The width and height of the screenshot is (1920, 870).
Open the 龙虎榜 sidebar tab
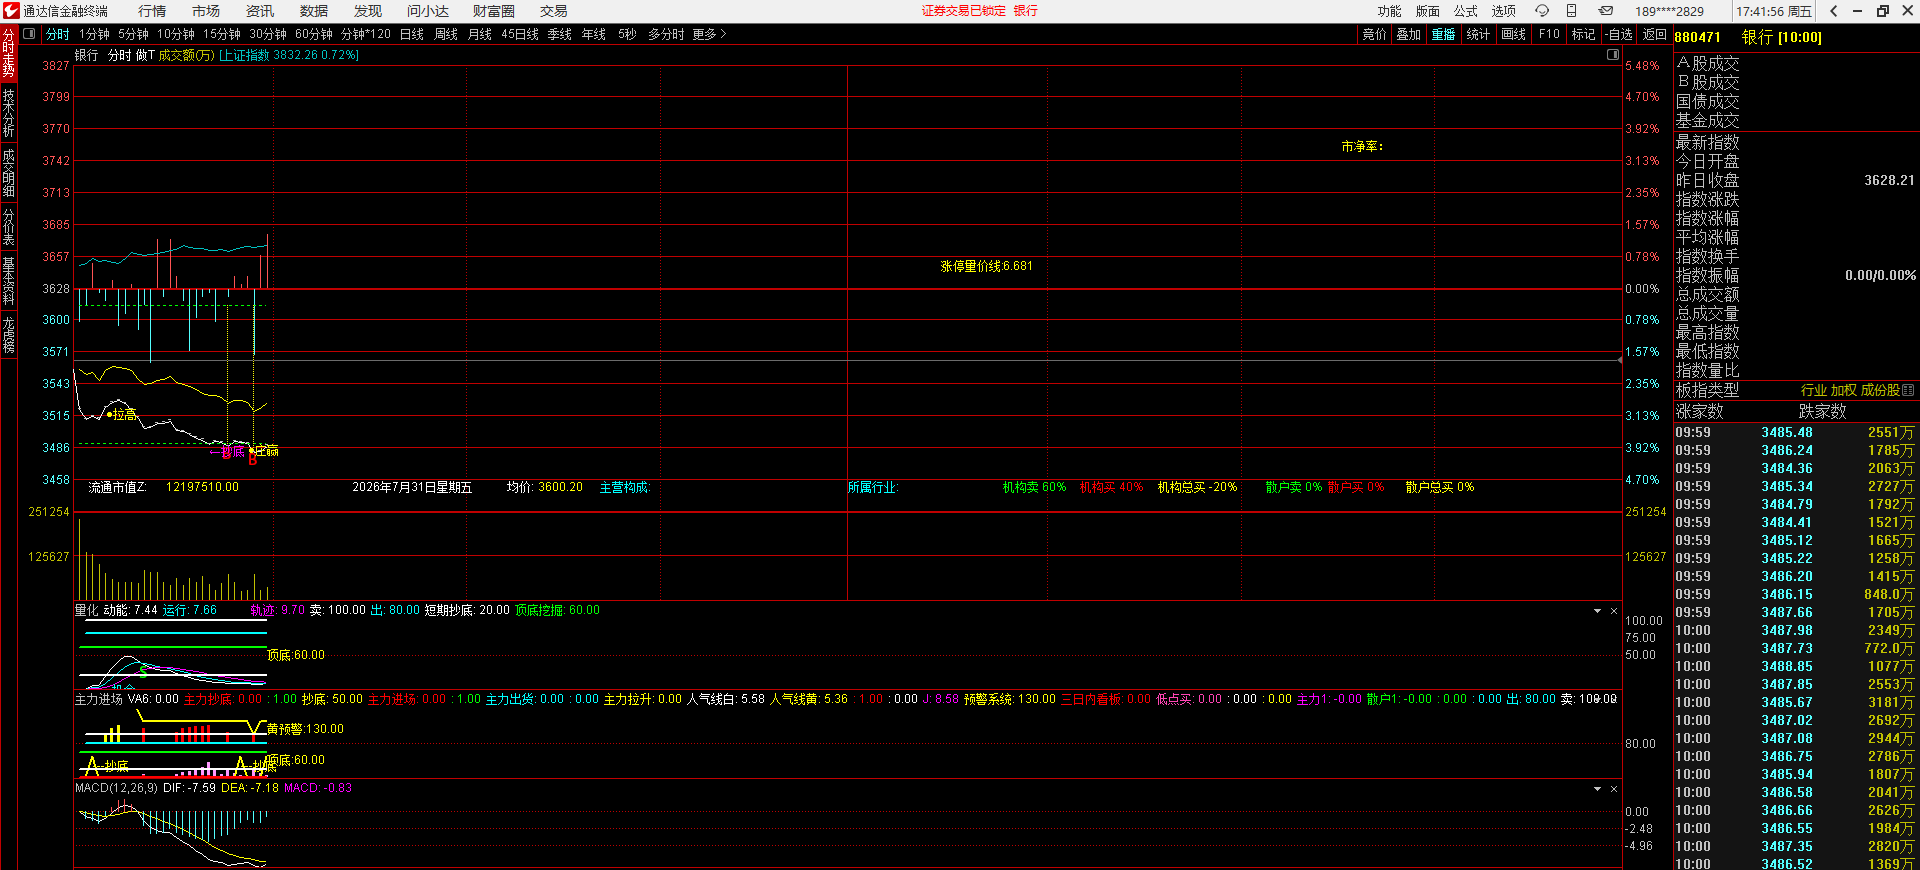pyautogui.click(x=8, y=335)
